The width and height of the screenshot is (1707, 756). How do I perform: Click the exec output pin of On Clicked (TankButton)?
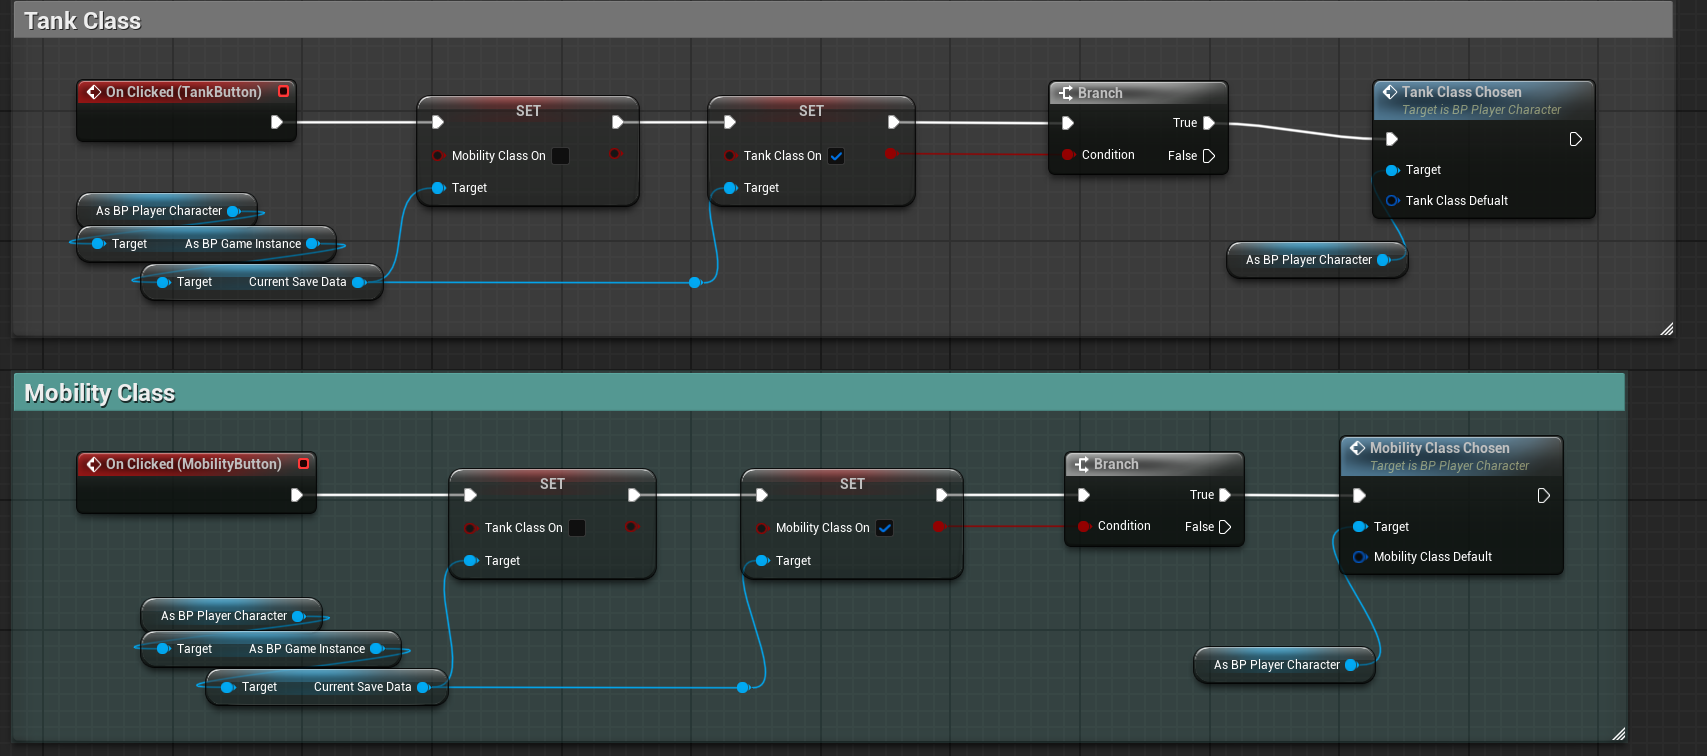277,122
